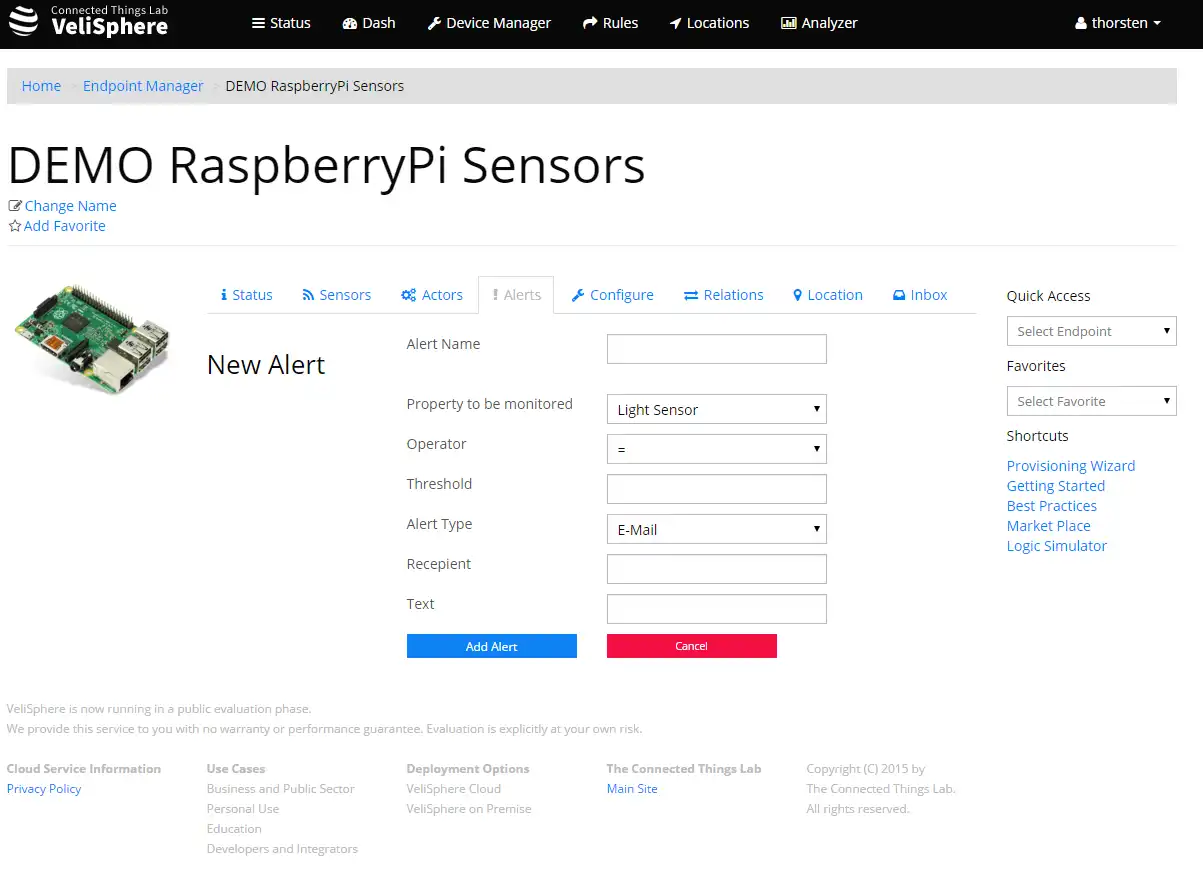Click the Raspberry Pi device image
This screenshot has width=1203, height=878.
click(93, 338)
